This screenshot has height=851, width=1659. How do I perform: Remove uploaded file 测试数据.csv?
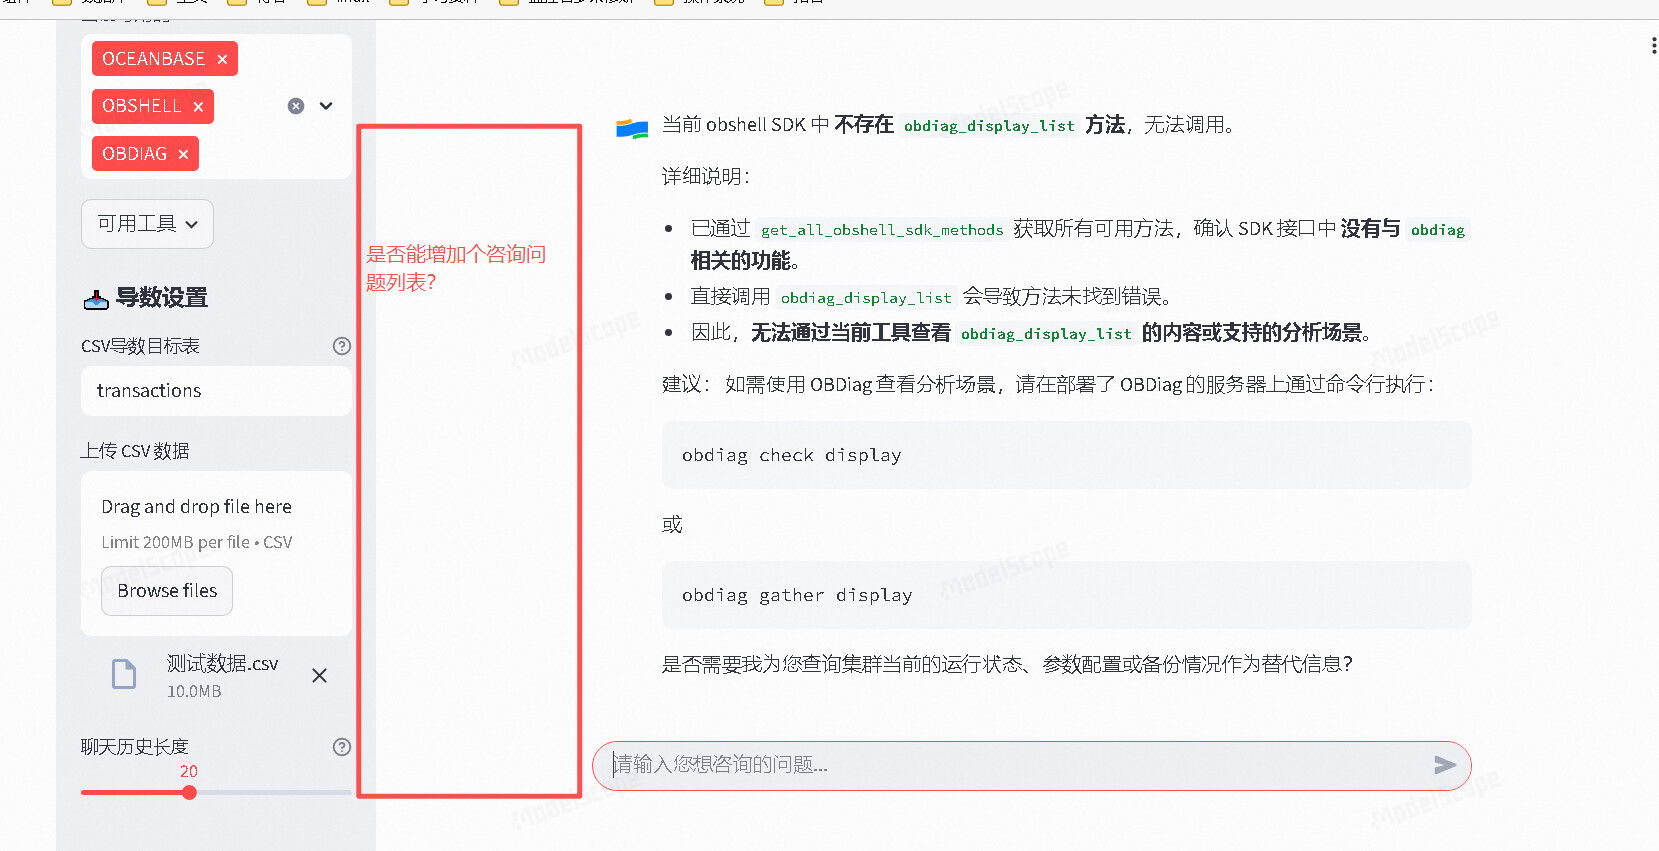pyautogui.click(x=319, y=676)
